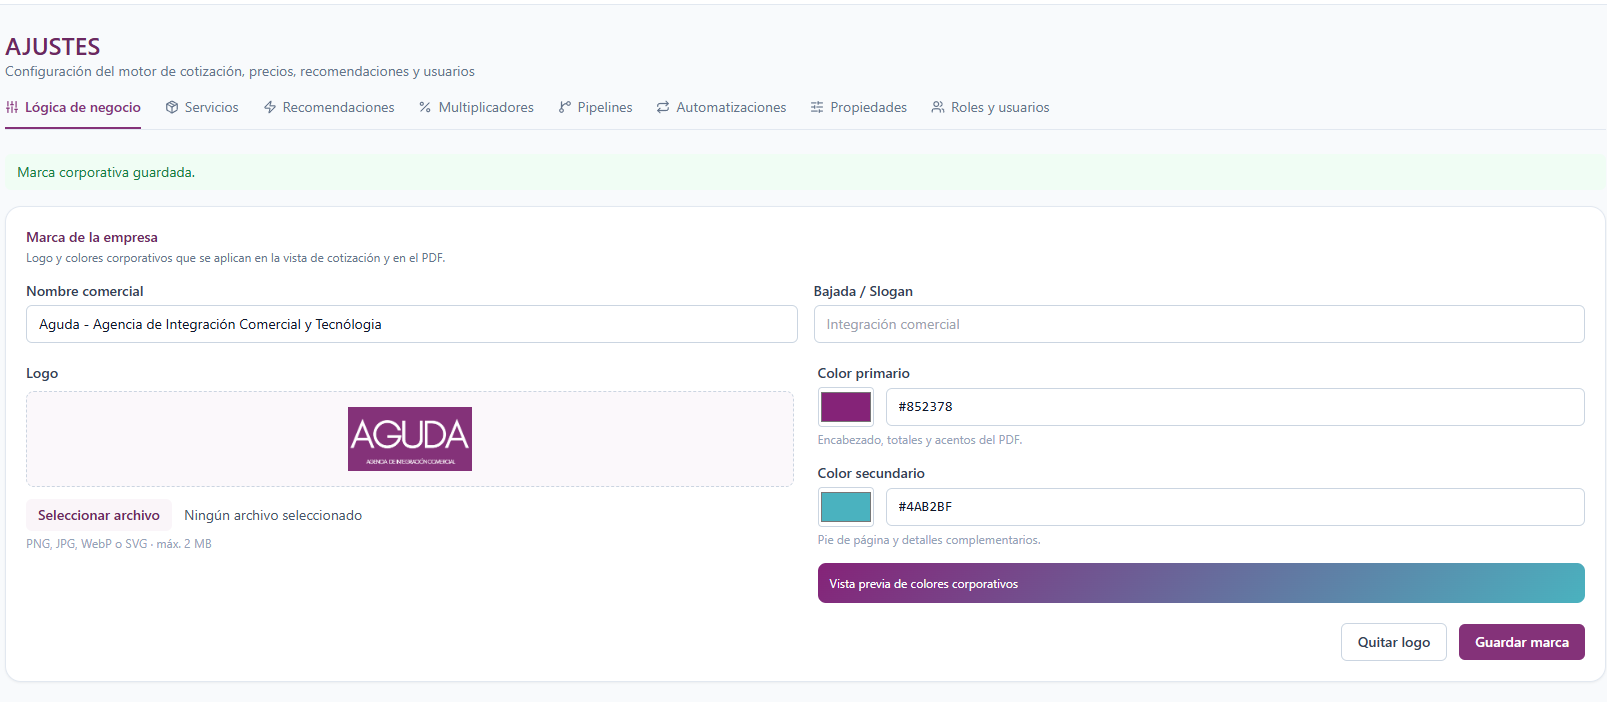Click the Roles y usuarios people icon
Image resolution: width=1607 pixels, height=702 pixels.
pos(938,107)
